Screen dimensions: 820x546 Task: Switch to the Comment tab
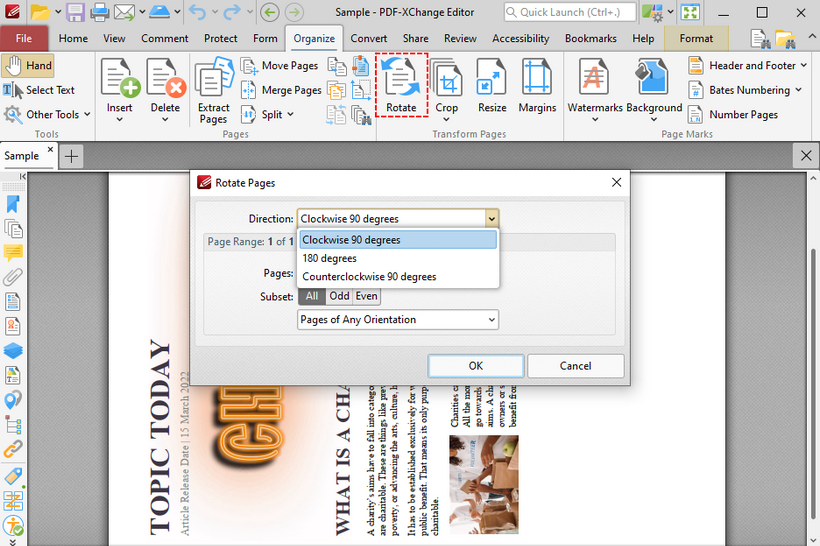(x=164, y=38)
